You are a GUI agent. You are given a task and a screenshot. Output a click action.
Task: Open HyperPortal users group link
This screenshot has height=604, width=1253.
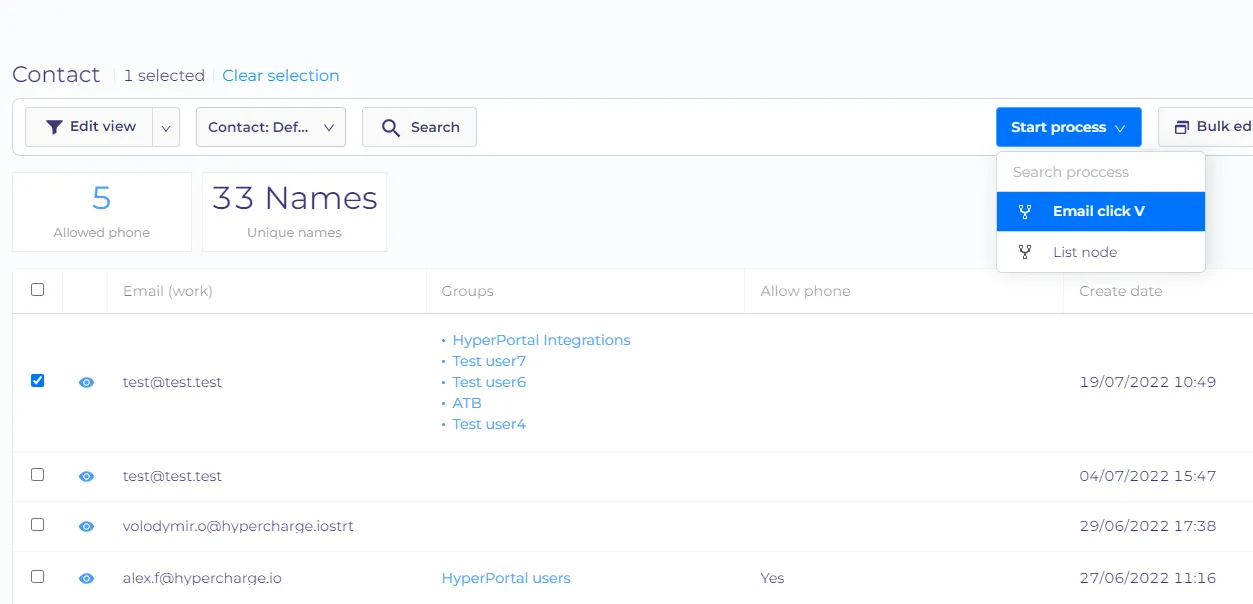(506, 578)
